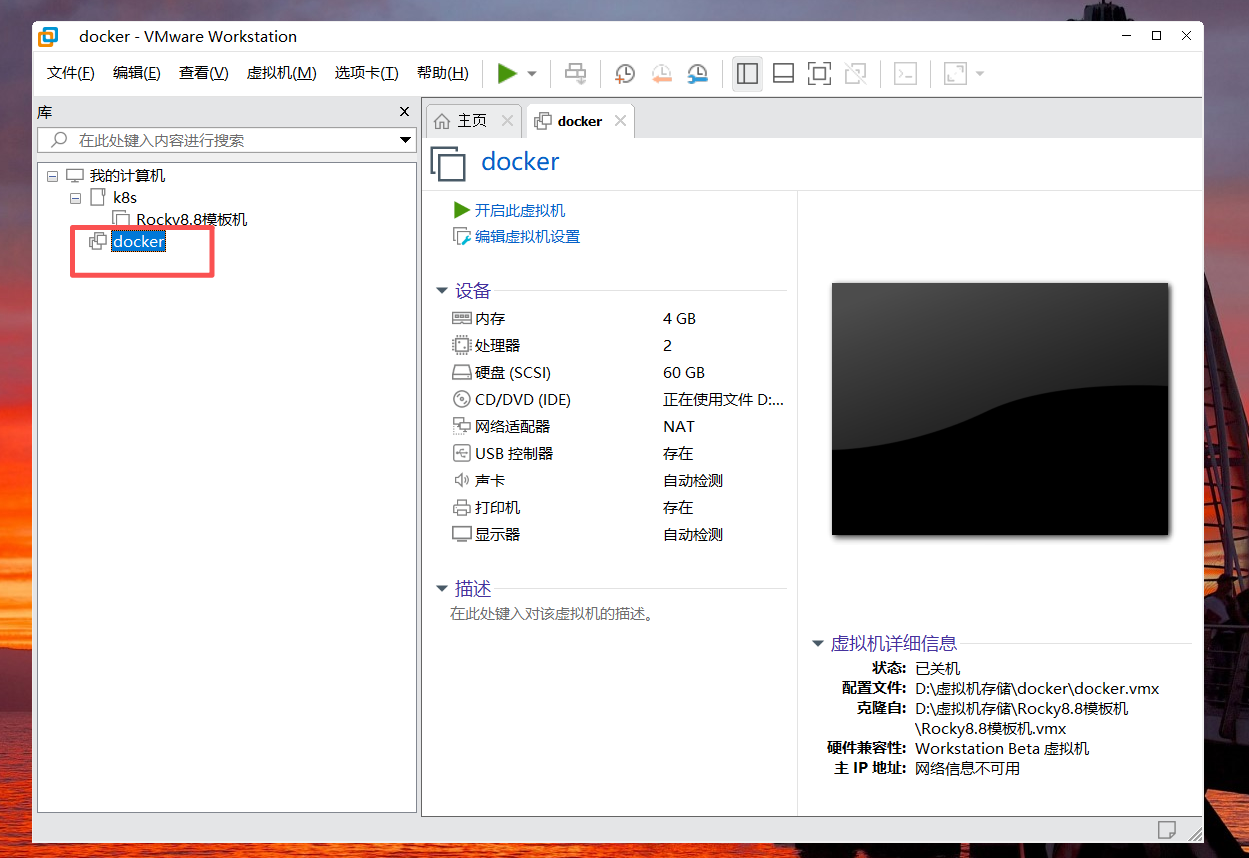Click the 已关机 status value
The height and width of the screenshot is (858, 1249).
click(937, 669)
